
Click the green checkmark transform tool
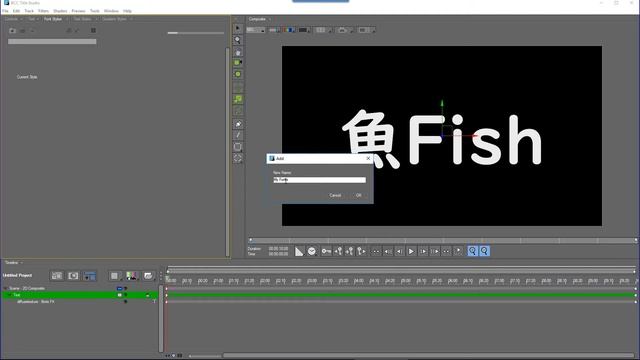tap(238, 99)
